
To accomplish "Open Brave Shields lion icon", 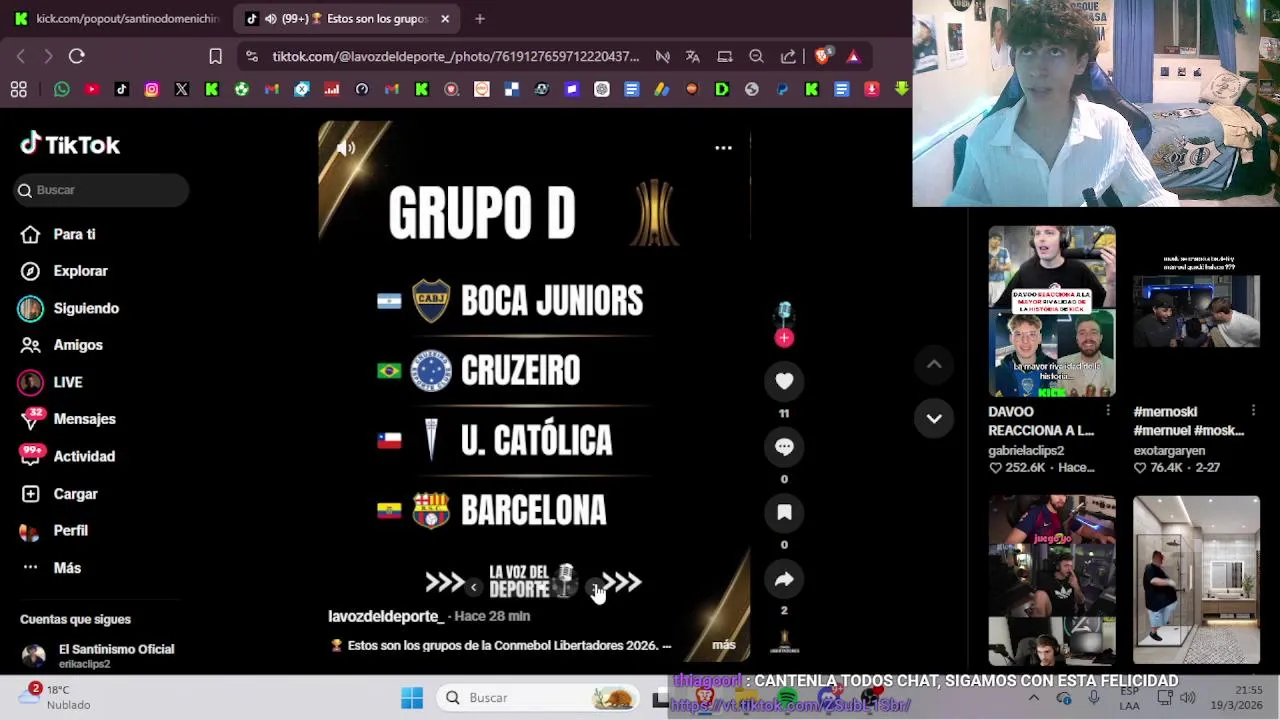I will (x=822, y=56).
